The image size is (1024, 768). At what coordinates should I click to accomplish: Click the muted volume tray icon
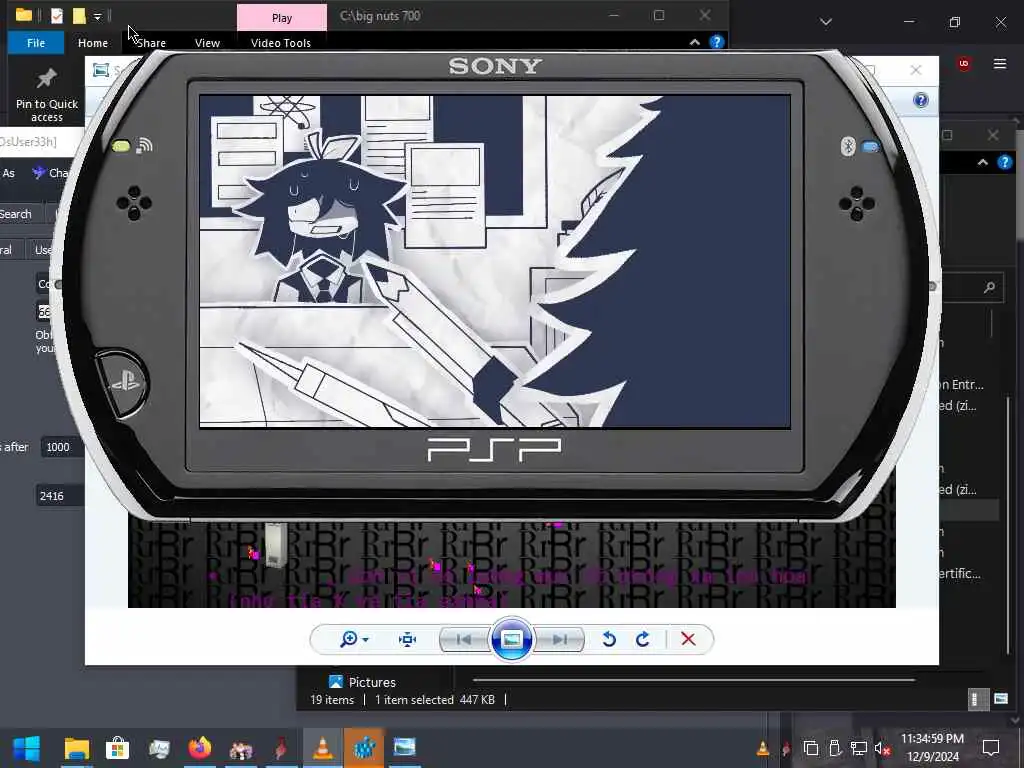(882, 748)
